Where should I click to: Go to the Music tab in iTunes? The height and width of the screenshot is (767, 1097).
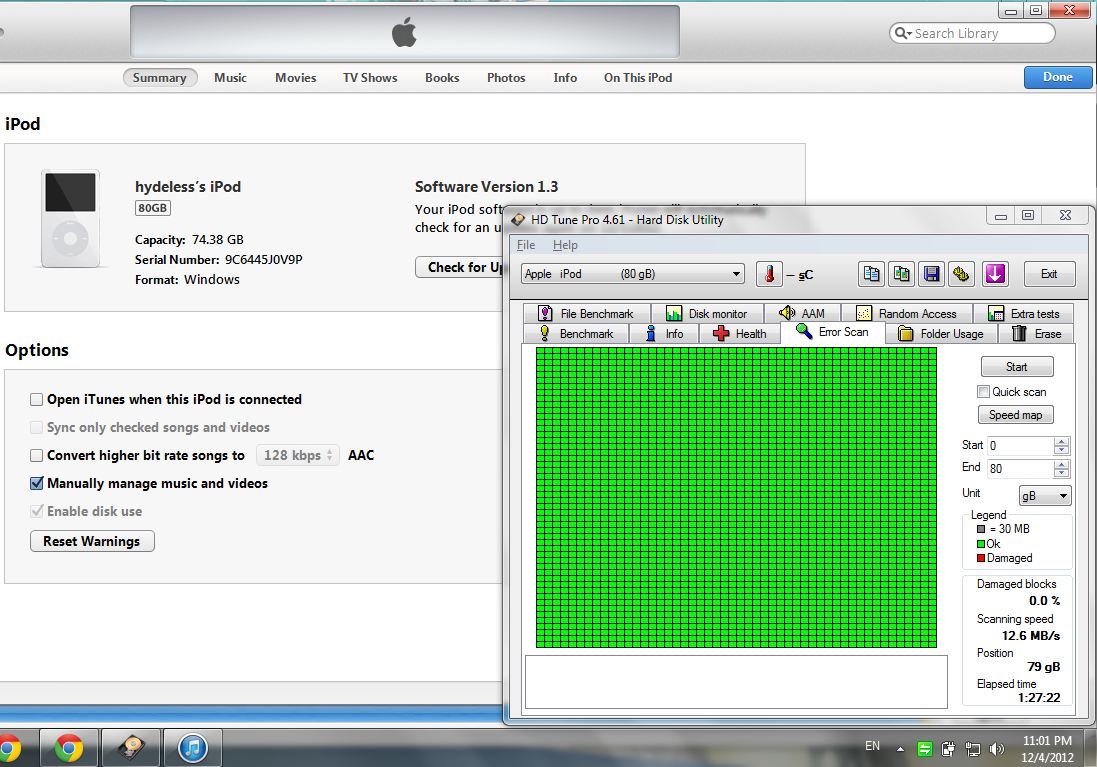(230, 78)
